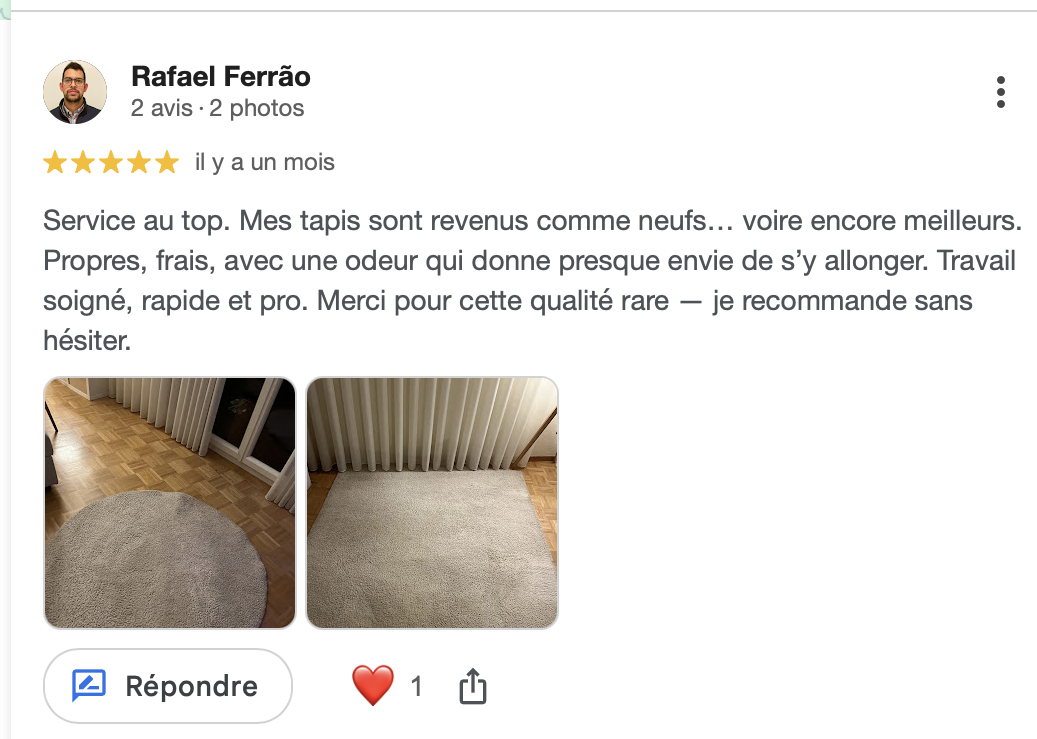Click the second rating star
1037x739 pixels.
pos(83,162)
